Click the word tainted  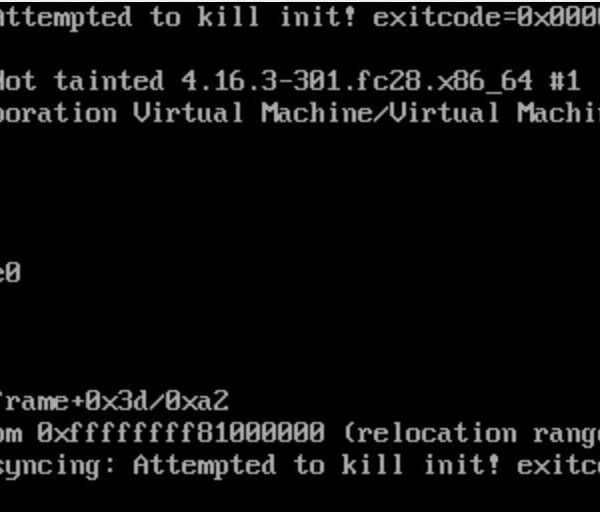[109, 81]
